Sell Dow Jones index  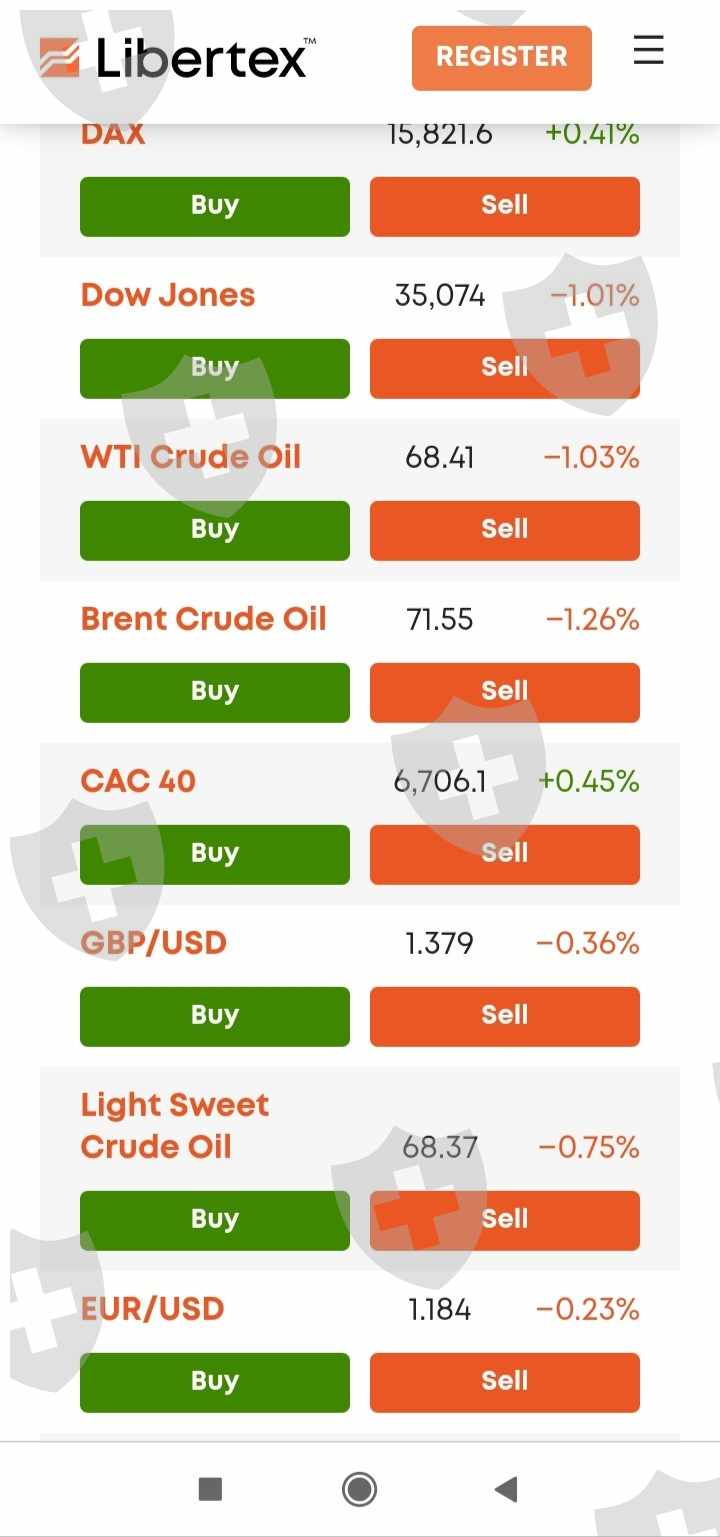coord(504,368)
